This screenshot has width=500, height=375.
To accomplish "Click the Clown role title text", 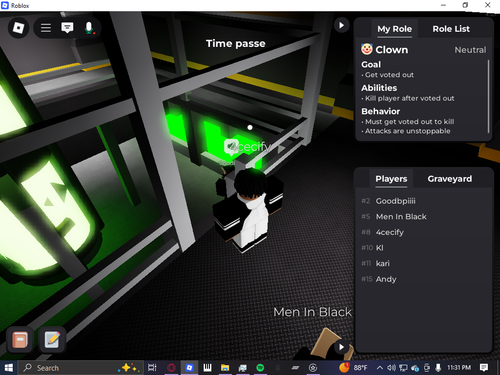I will [392, 50].
